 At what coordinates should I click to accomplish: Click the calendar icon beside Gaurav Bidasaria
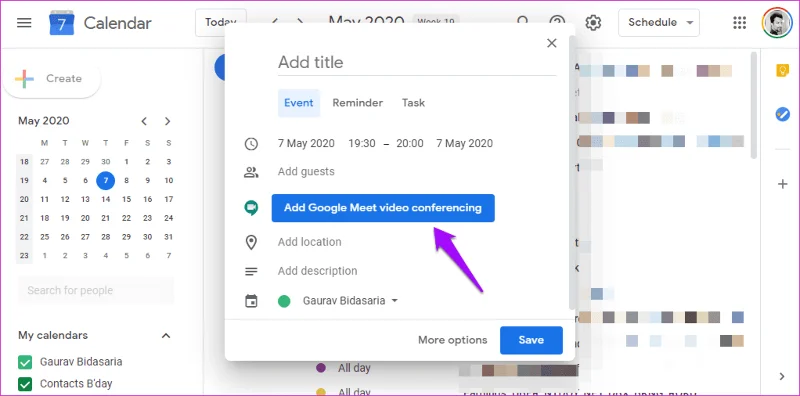click(x=251, y=301)
